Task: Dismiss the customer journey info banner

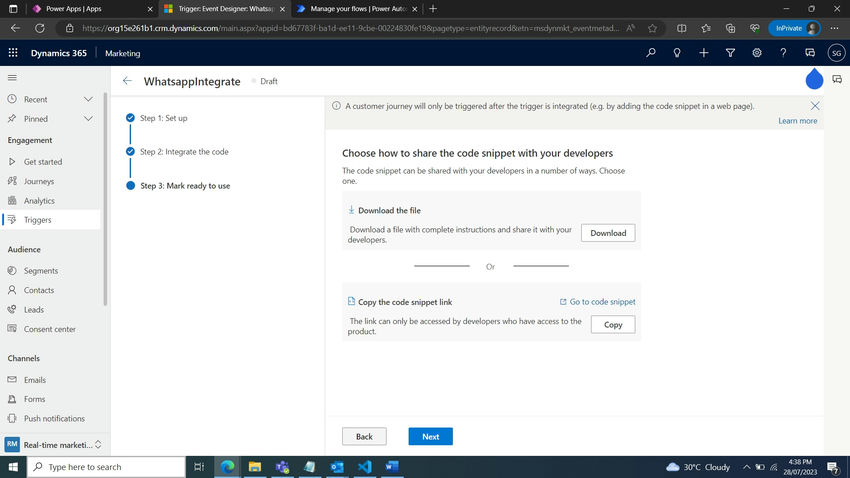Action: tap(815, 106)
